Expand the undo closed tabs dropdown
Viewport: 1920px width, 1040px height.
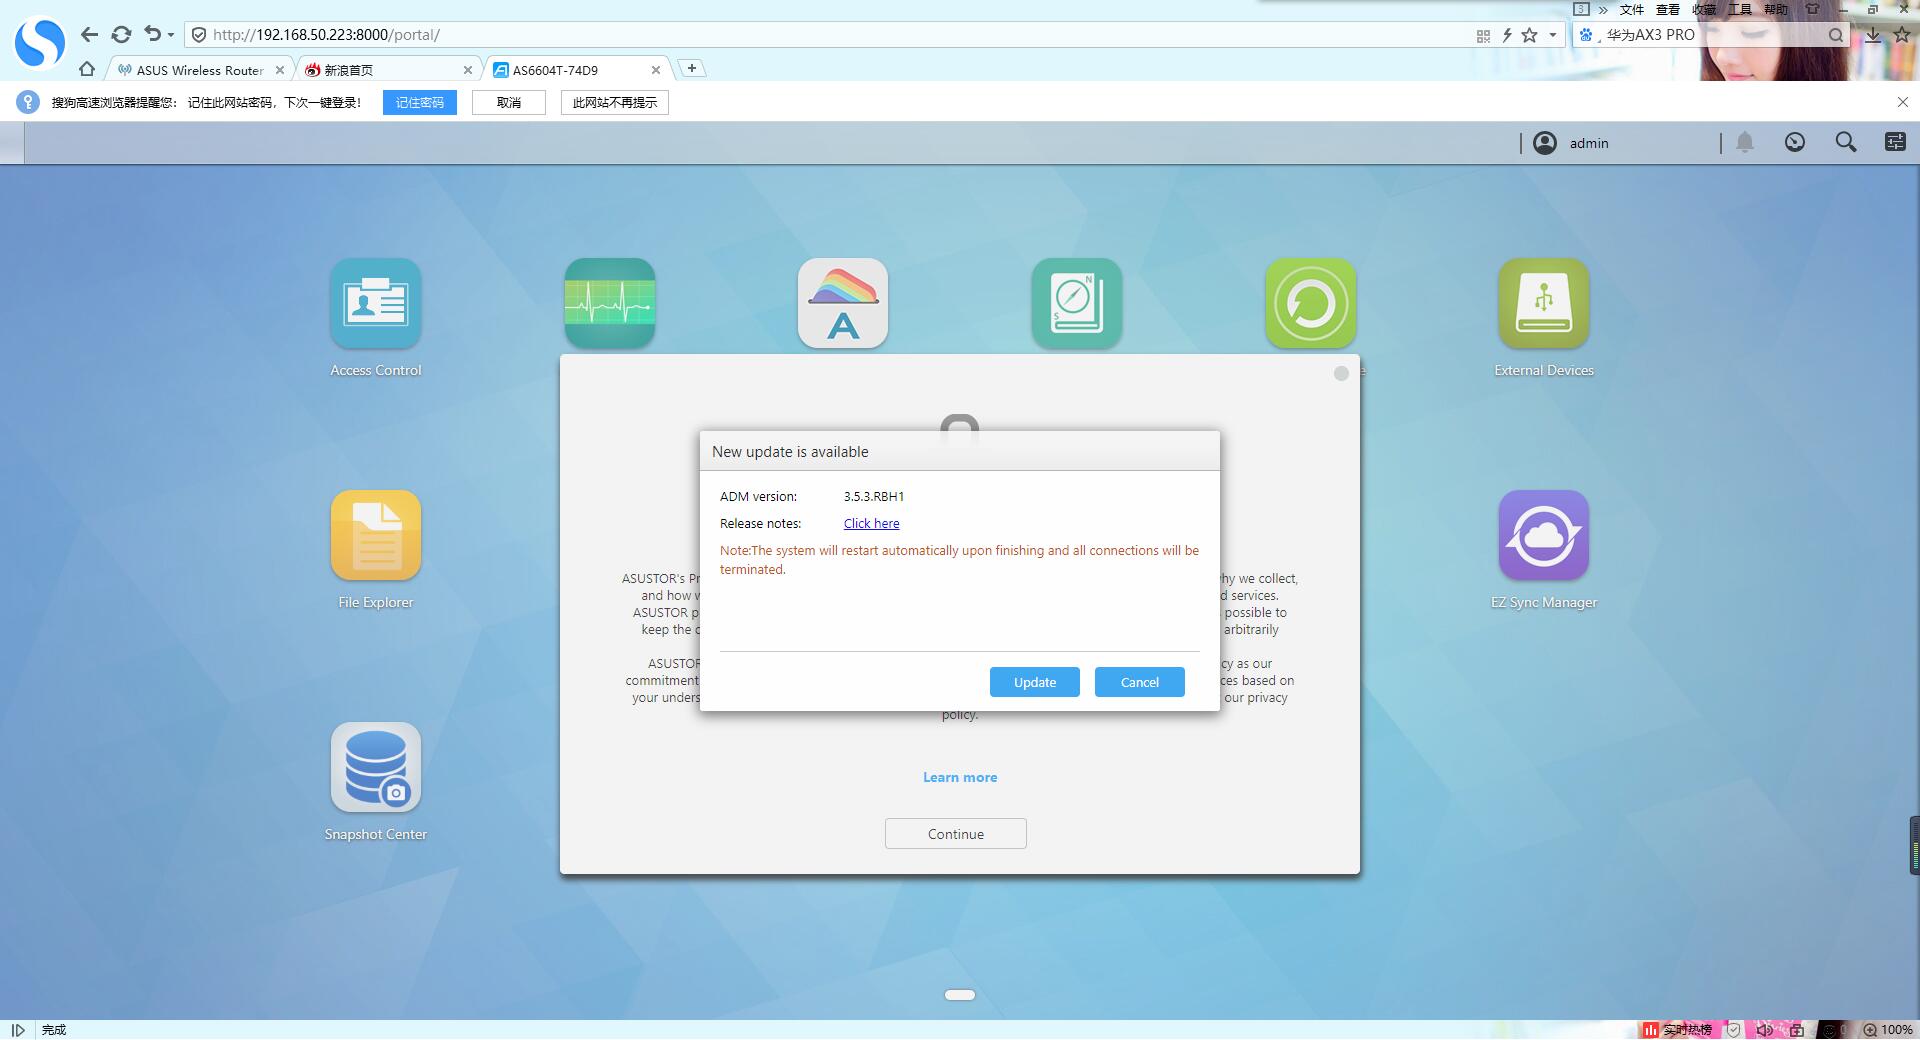171,35
